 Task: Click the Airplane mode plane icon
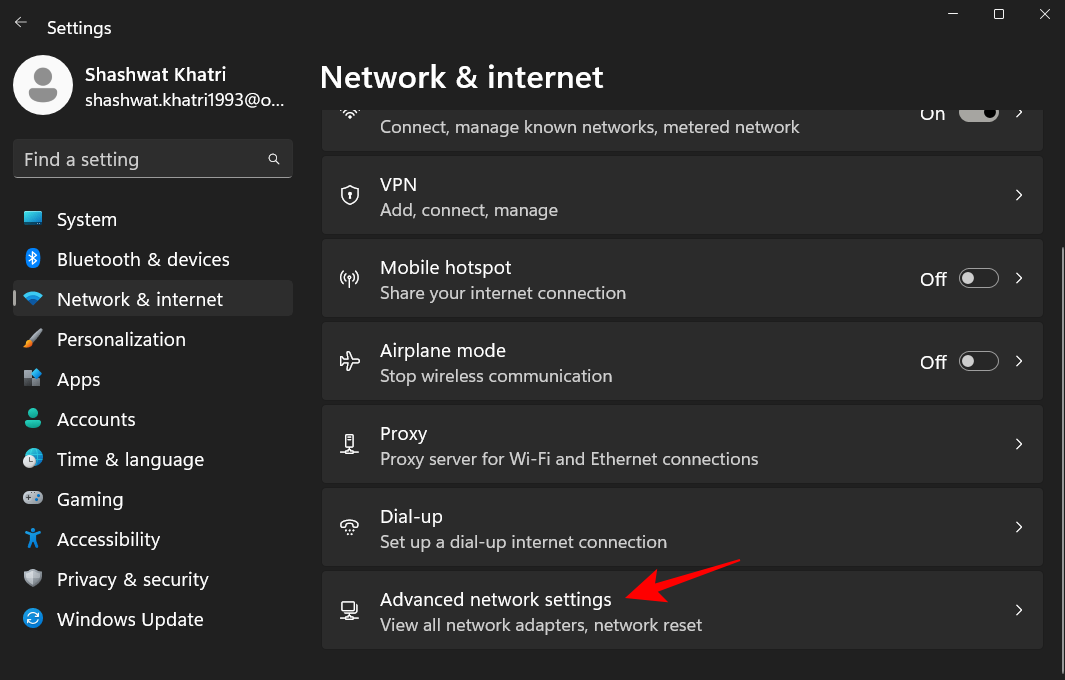350,362
